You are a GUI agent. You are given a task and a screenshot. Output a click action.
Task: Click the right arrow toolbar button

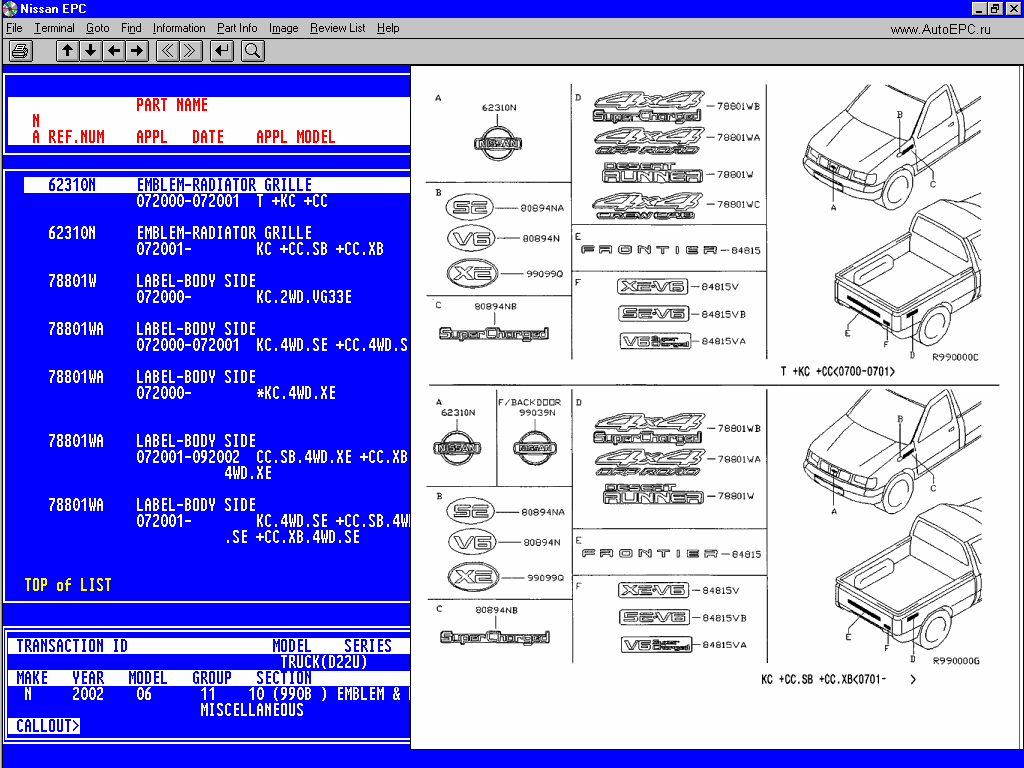pos(137,50)
